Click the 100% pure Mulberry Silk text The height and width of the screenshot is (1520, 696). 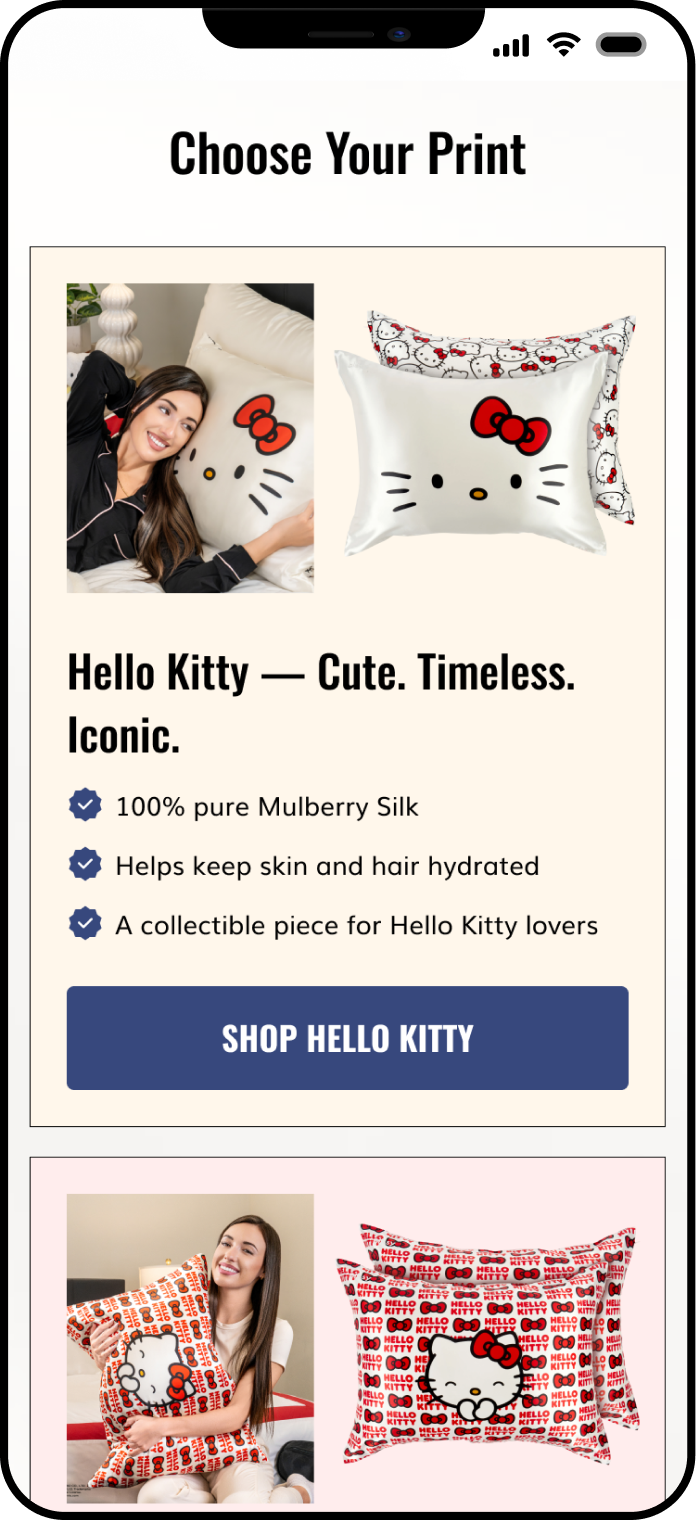point(267,806)
